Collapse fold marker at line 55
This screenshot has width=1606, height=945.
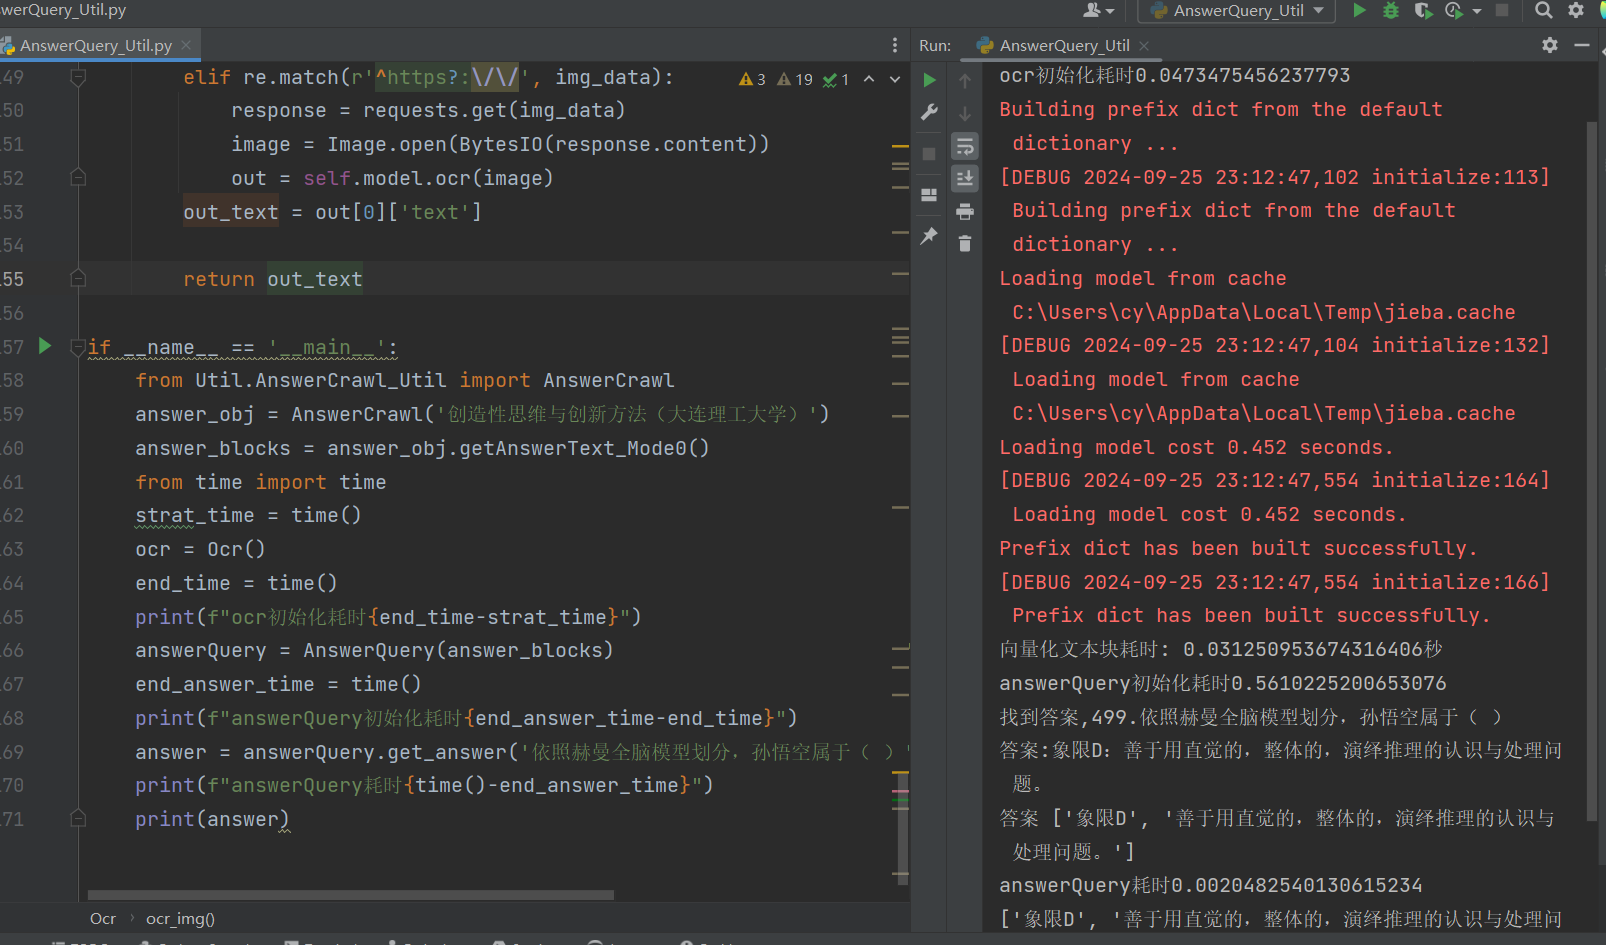[x=78, y=279]
